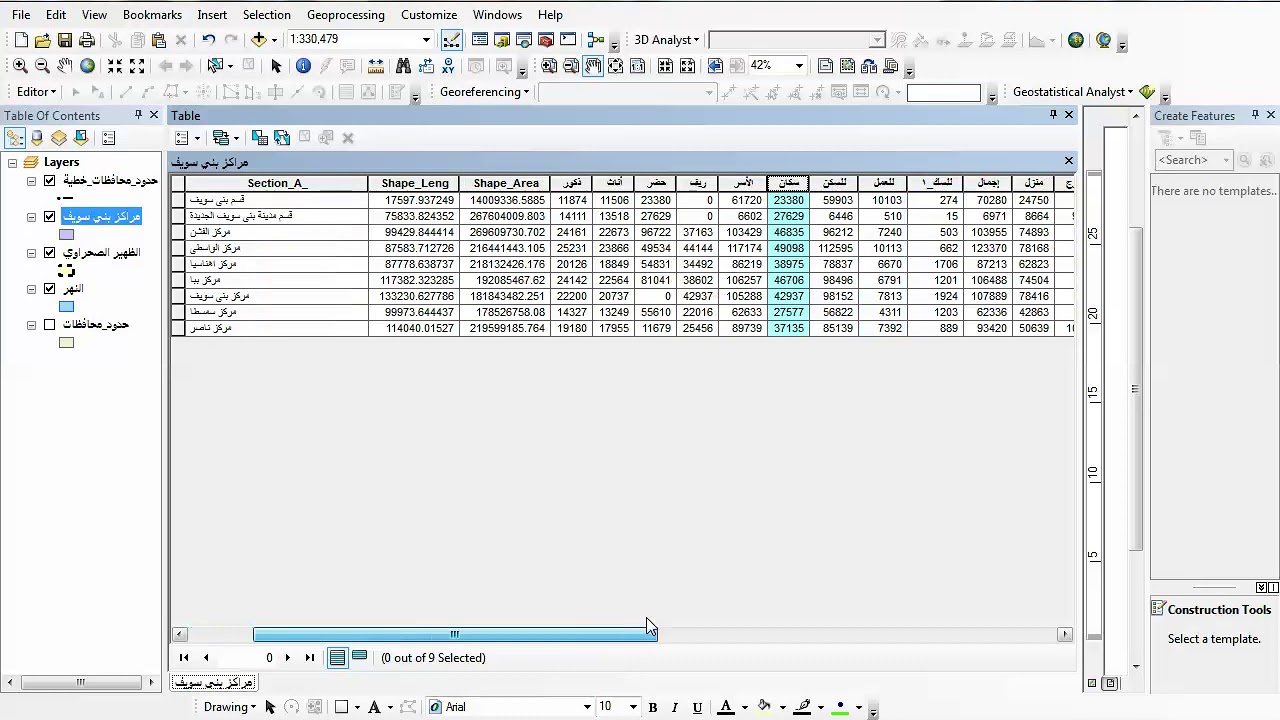Click the Full Extent globe icon
Viewport: 1280px width, 720px height.
87,66
